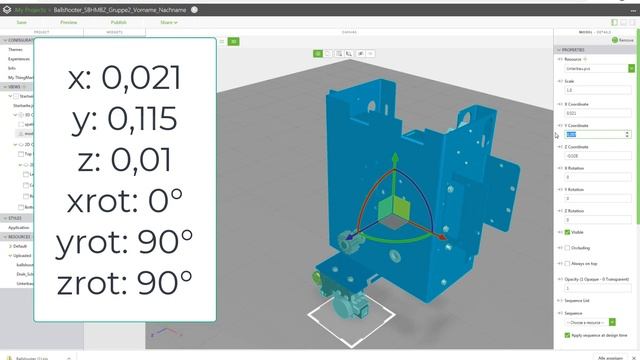Switch to the WIDGETS tab
640x360 pixels.
[115, 32]
